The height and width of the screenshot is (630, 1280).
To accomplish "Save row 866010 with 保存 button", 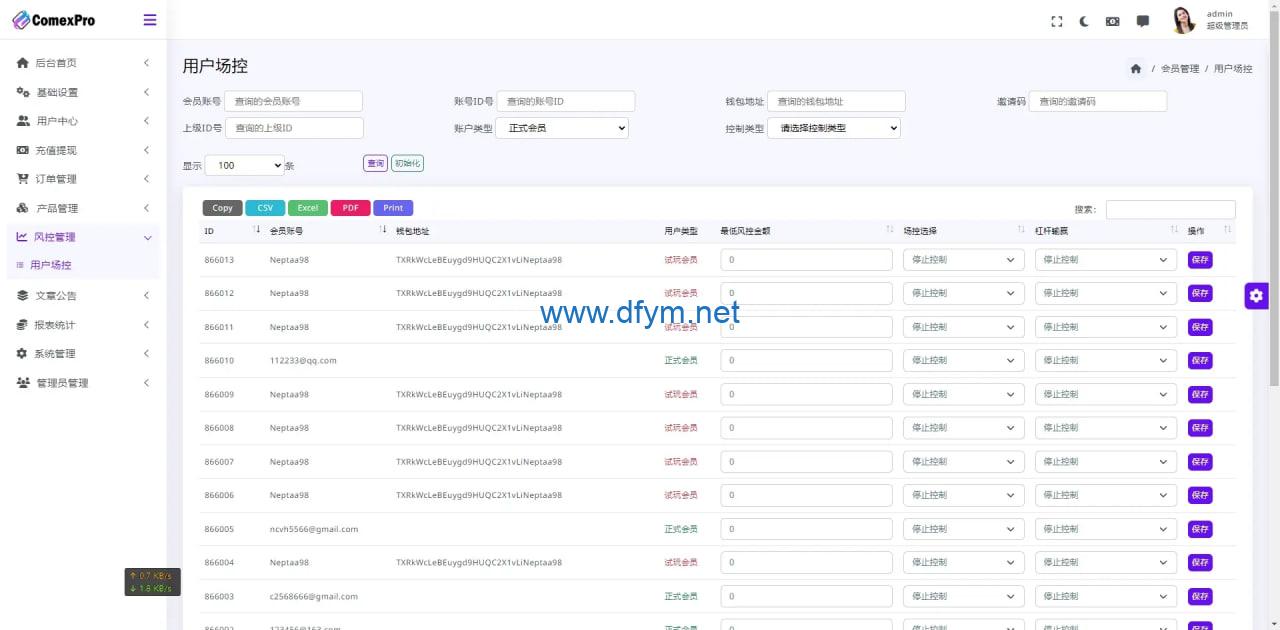I will pos(1200,361).
